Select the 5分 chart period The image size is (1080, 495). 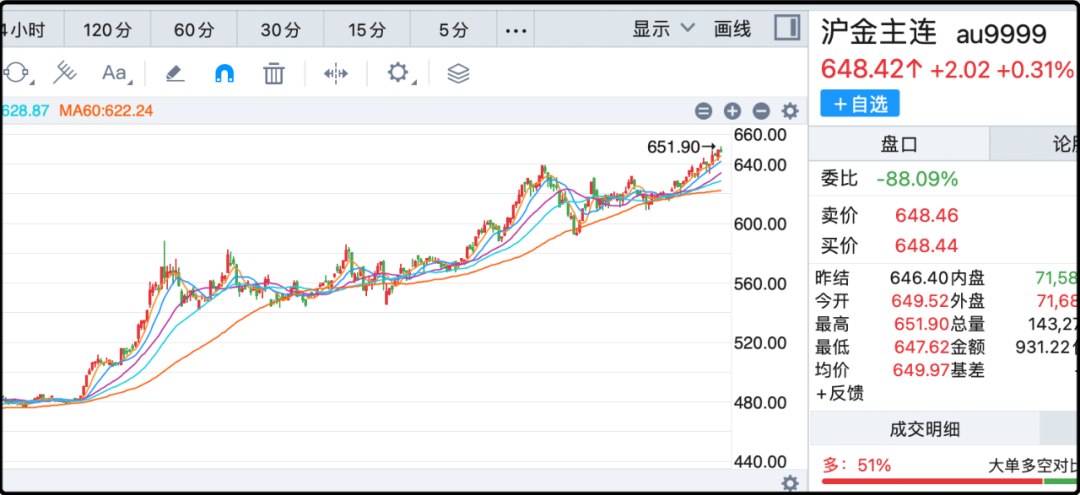point(453,30)
